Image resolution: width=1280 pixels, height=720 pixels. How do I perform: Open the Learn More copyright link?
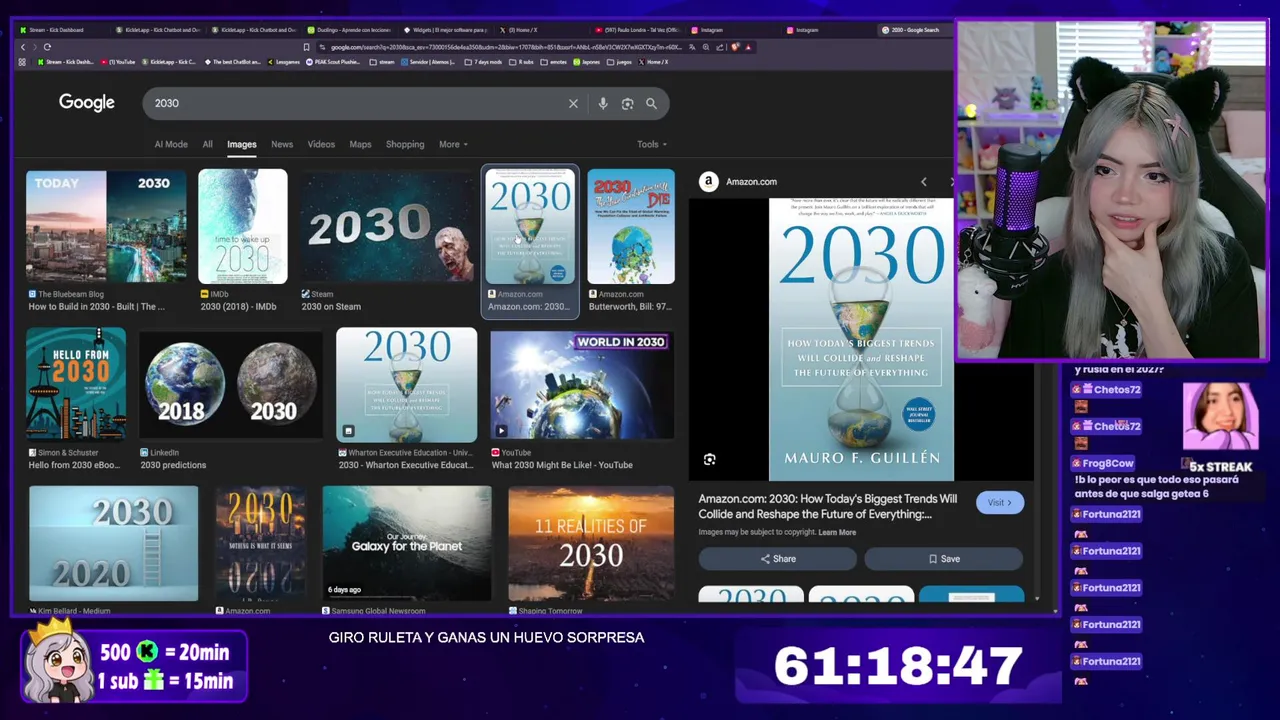(x=837, y=532)
